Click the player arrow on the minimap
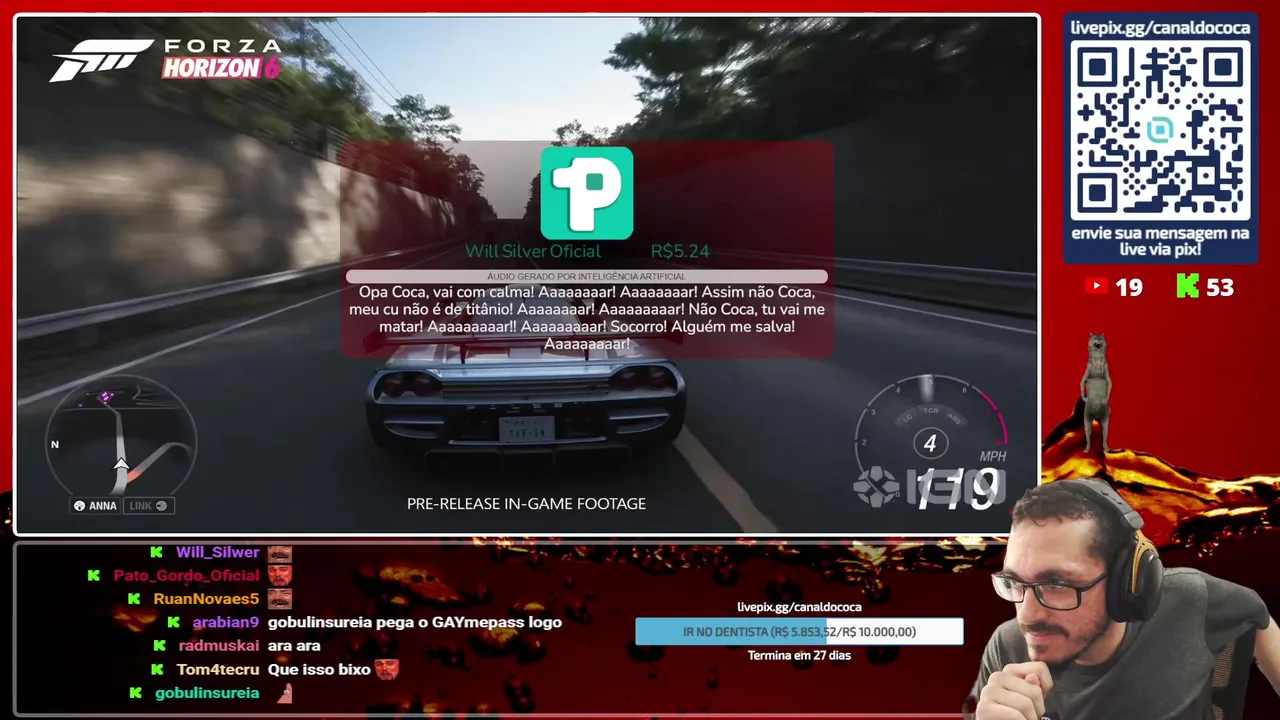This screenshot has height=720, width=1280. click(x=121, y=464)
